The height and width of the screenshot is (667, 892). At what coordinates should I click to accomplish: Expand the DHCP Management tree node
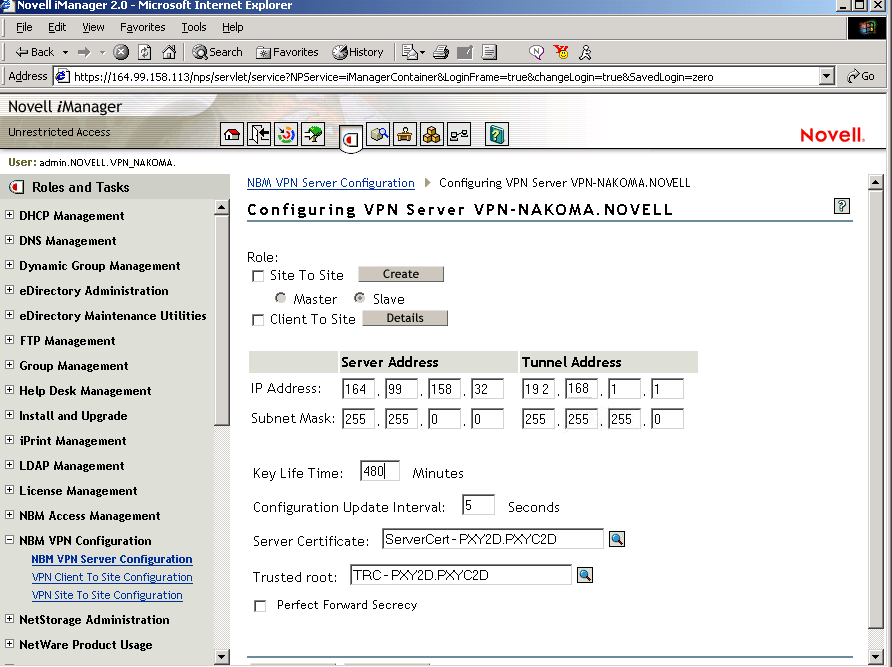(x=10, y=215)
